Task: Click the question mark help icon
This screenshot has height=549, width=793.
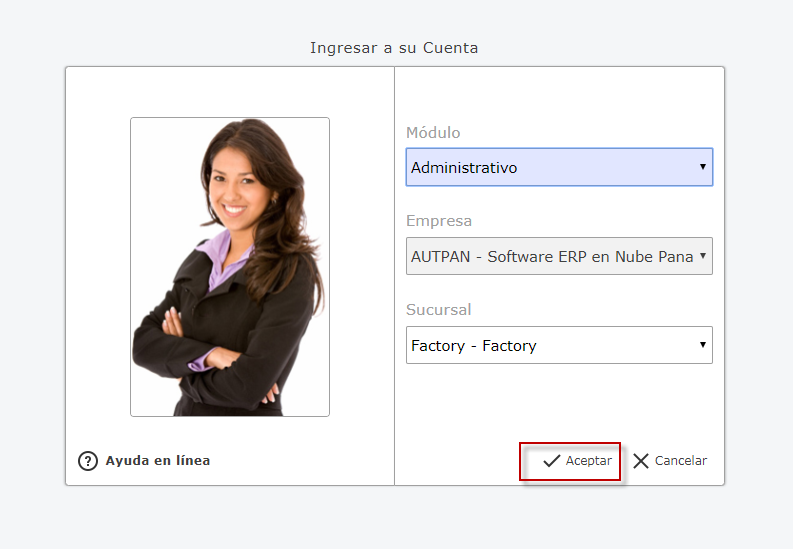Action: pos(88,461)
